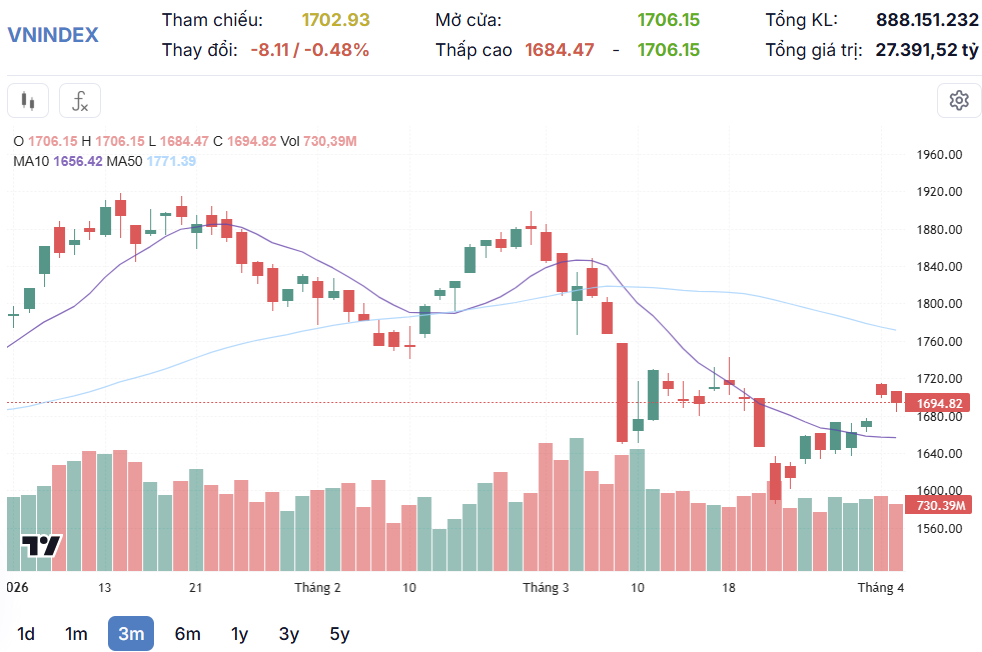
Task: Show the 1y time range
Action: click(240, 634)
